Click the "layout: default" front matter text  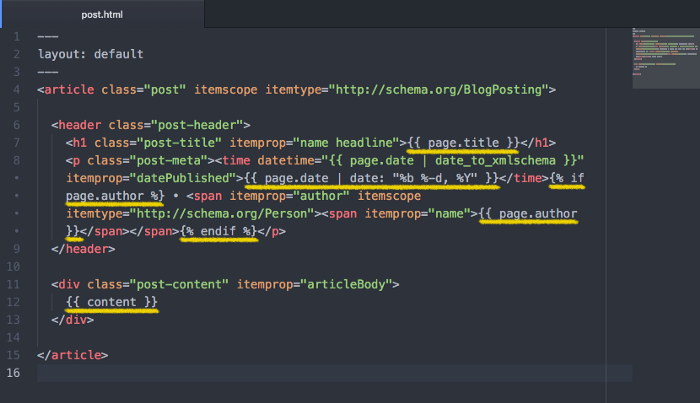tap(90, 54)
